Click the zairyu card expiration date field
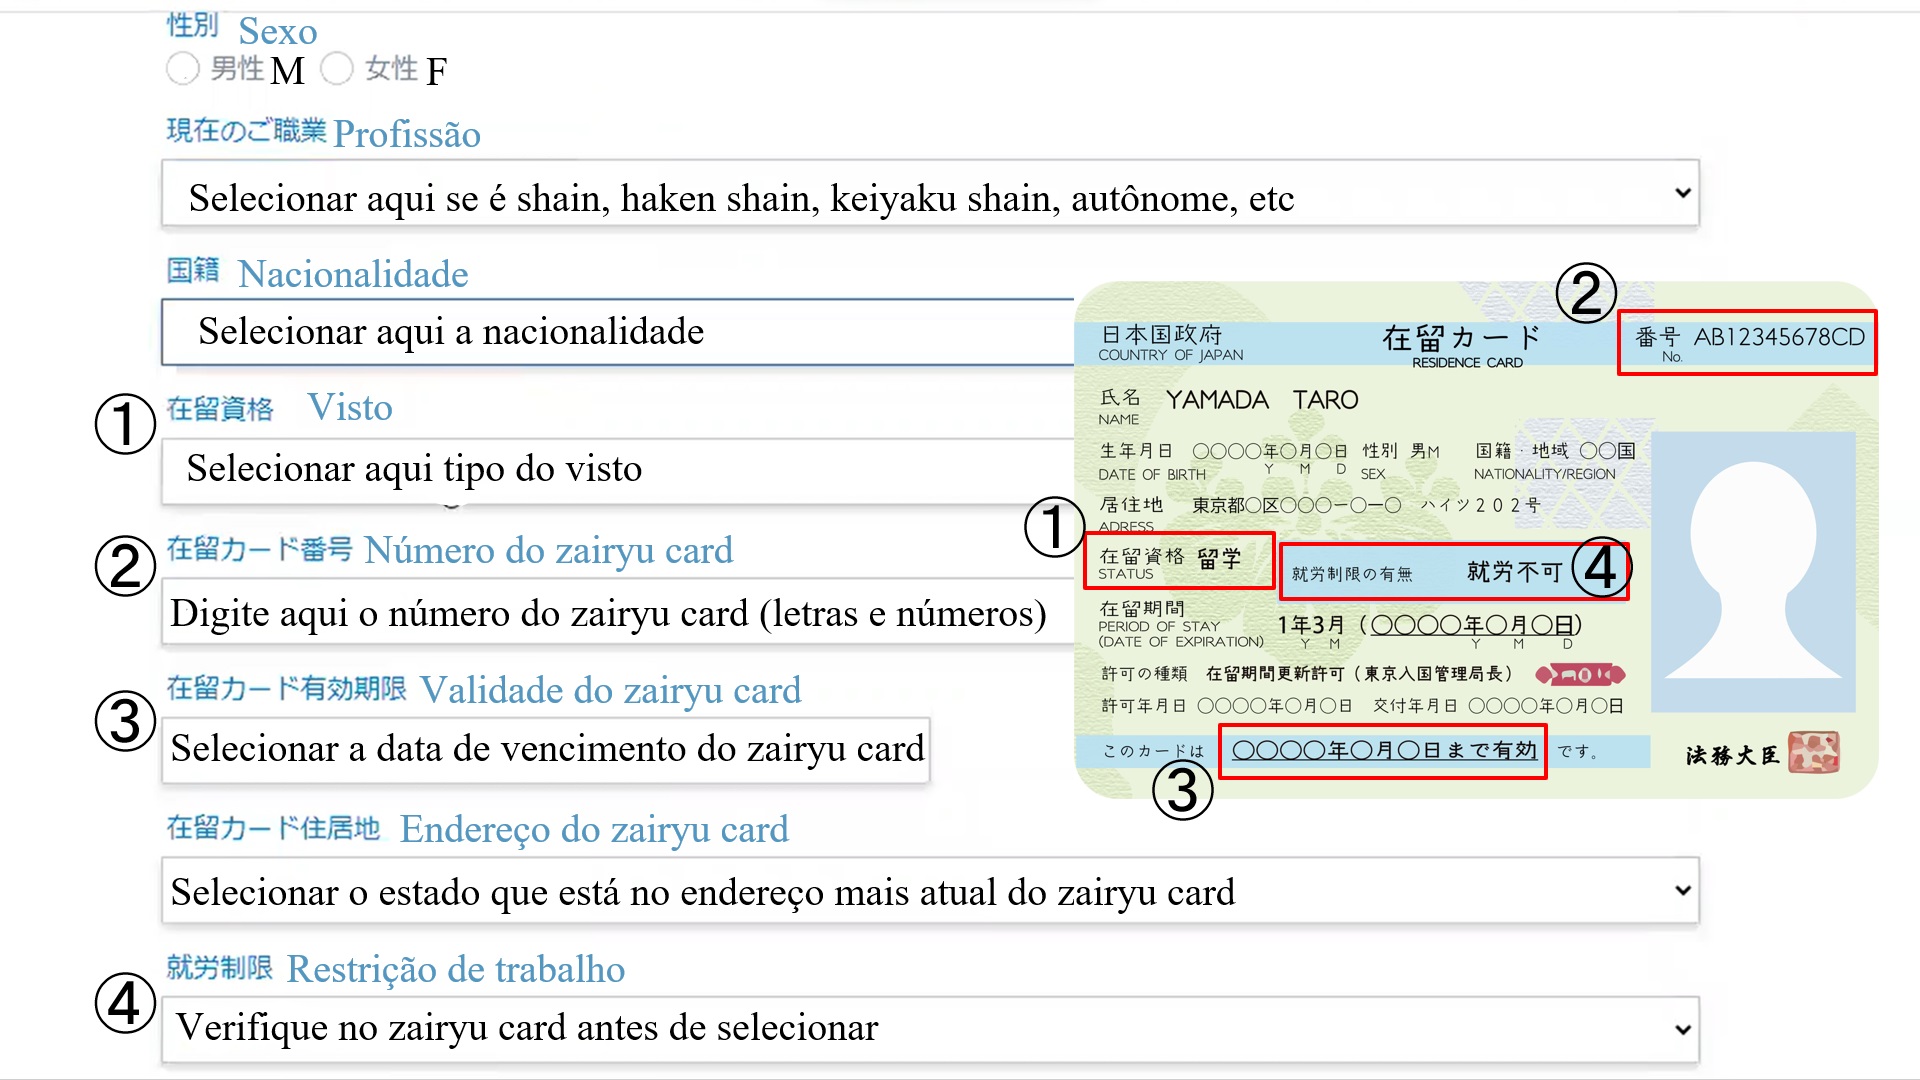This screenshot has height=1080, width=1920. 546,749
